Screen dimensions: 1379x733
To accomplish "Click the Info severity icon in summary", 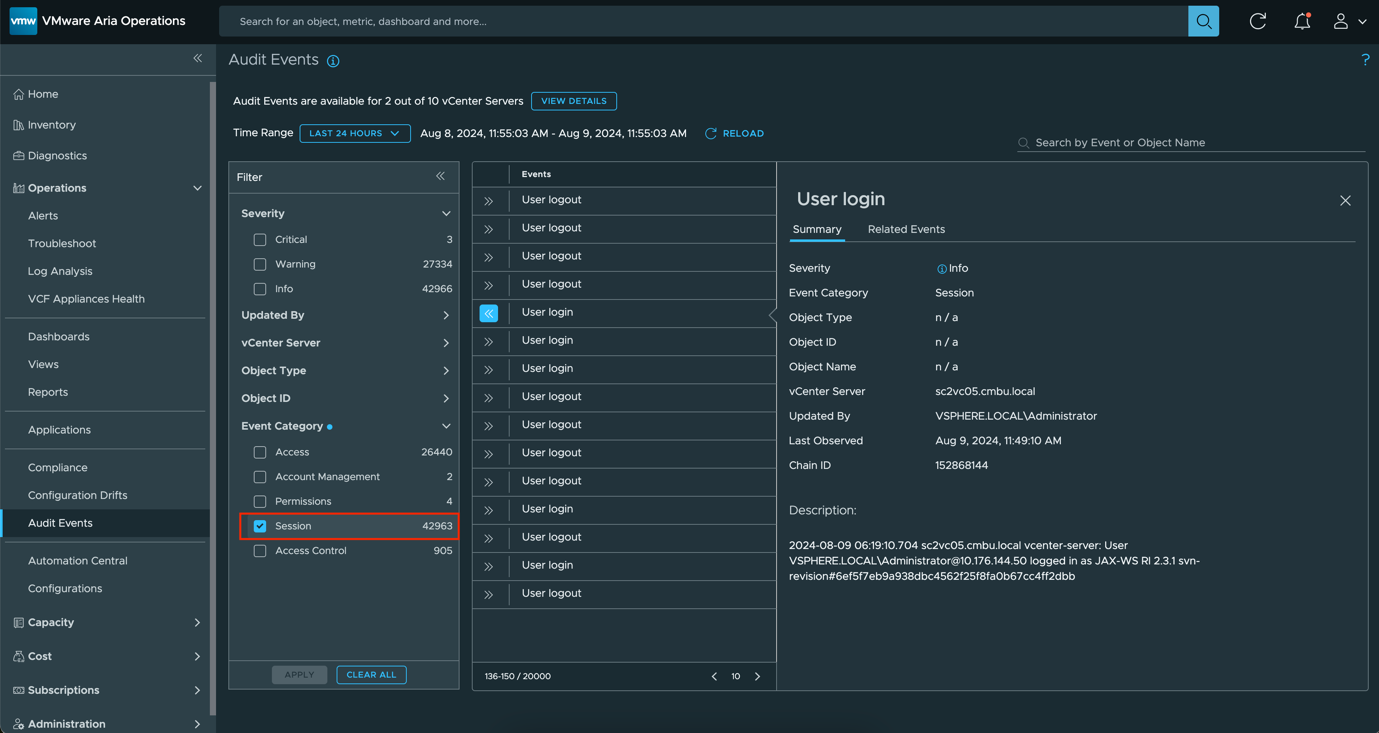I will [941, 269].
